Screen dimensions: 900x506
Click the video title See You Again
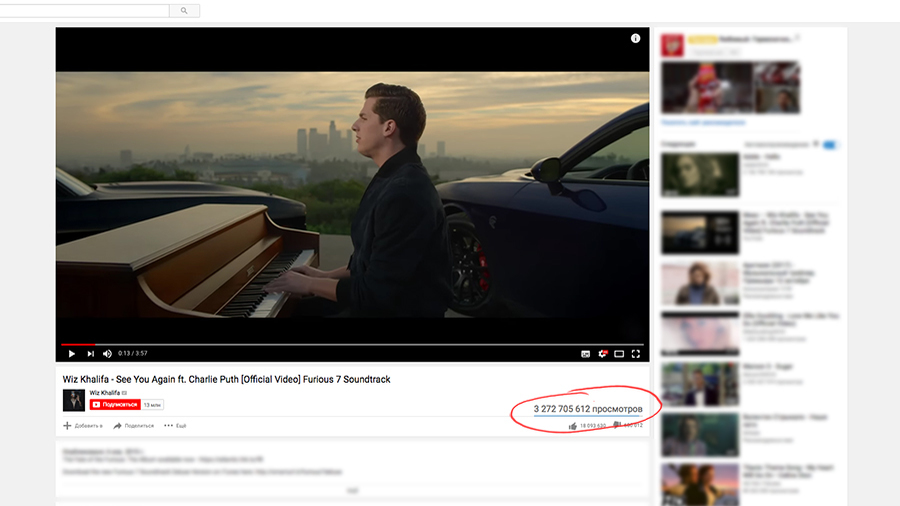(226, 379)
